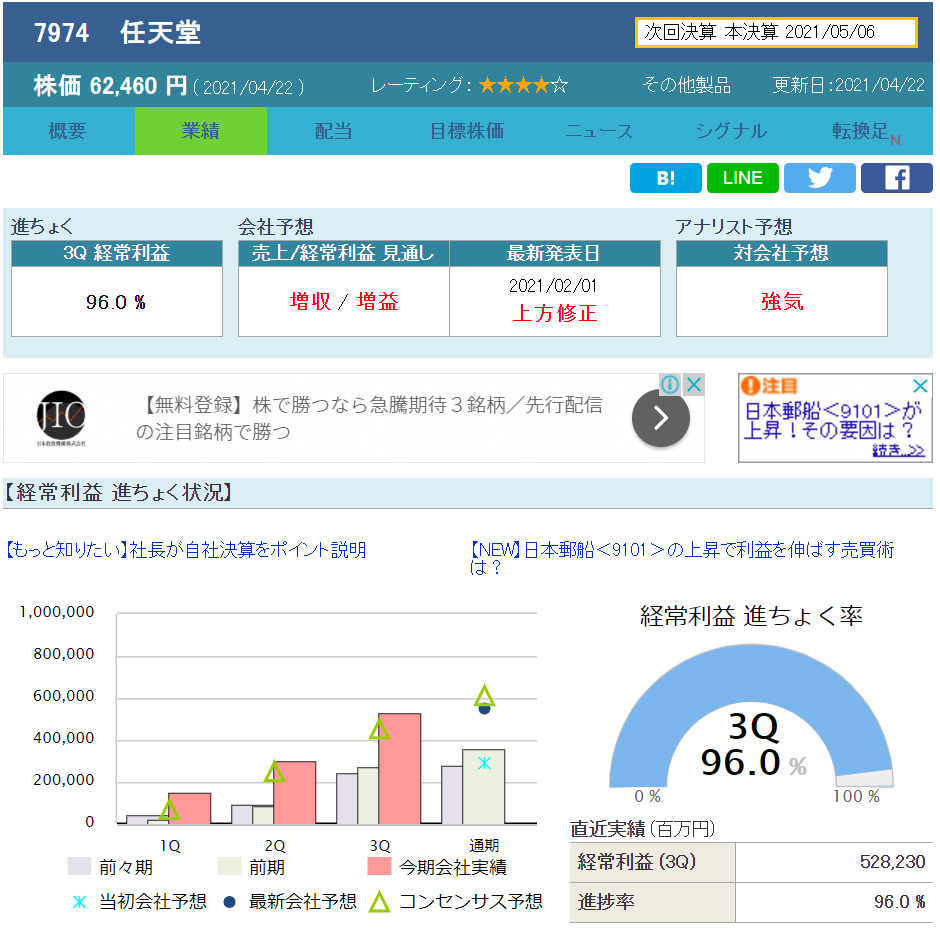Click the 対会社予想 header
Image resolution: width=940 pixels, height=932 pixels.
(x=782, y=254)
